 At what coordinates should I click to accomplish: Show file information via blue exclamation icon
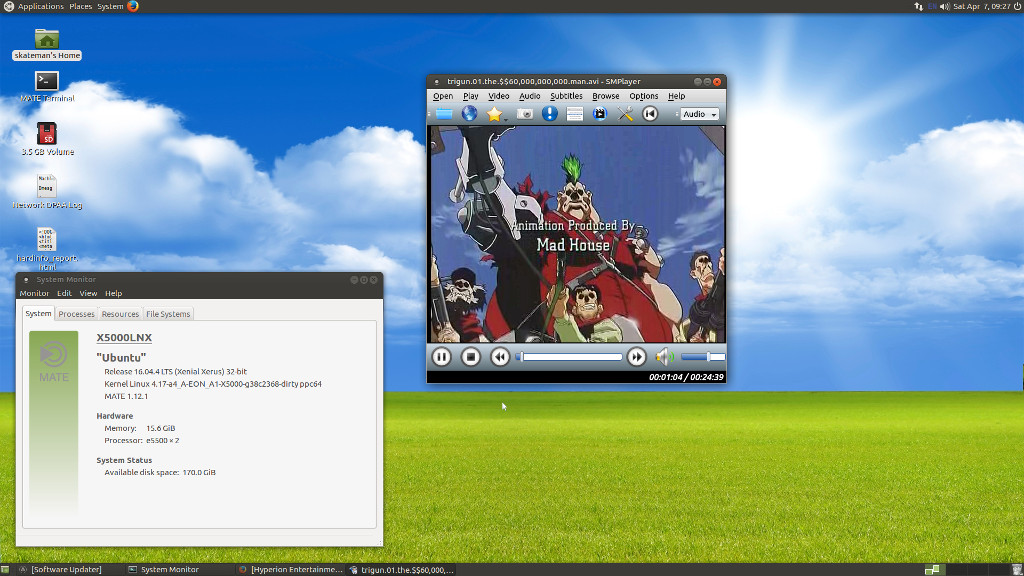pos(550,114)
